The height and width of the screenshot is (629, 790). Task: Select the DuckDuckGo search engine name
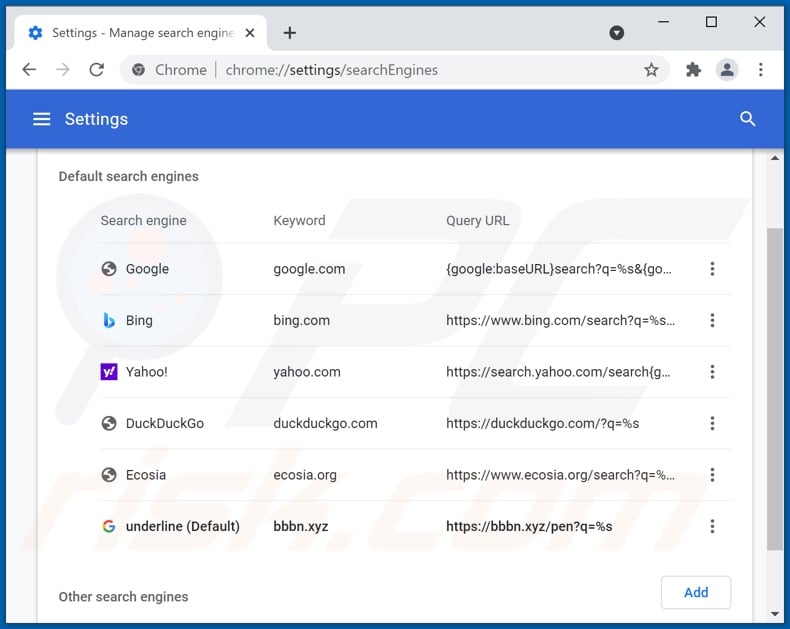coord(165,423)
